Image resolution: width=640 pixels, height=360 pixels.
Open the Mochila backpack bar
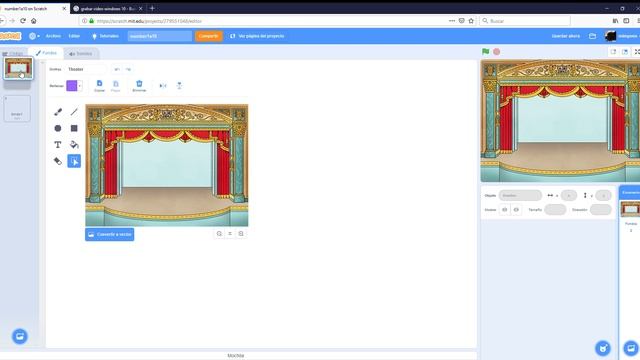tap(236, 356)
